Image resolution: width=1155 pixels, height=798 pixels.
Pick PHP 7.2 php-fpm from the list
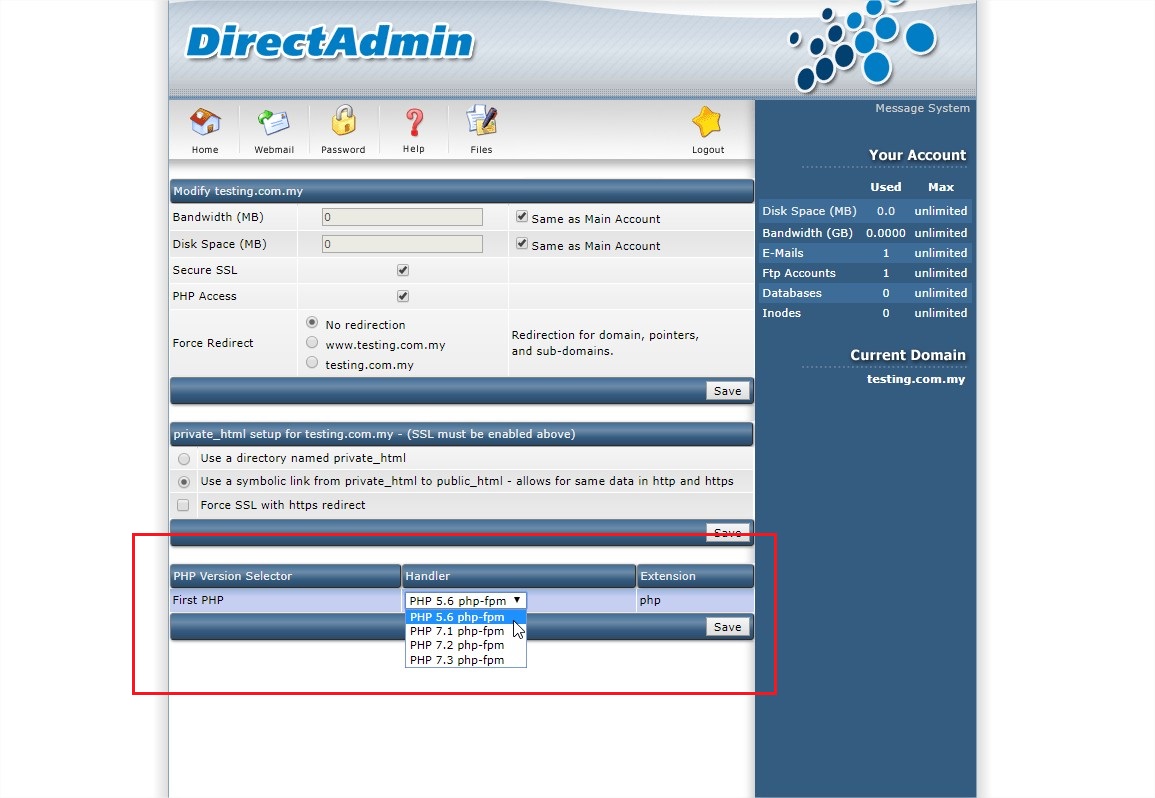click(x=466, y=645)
